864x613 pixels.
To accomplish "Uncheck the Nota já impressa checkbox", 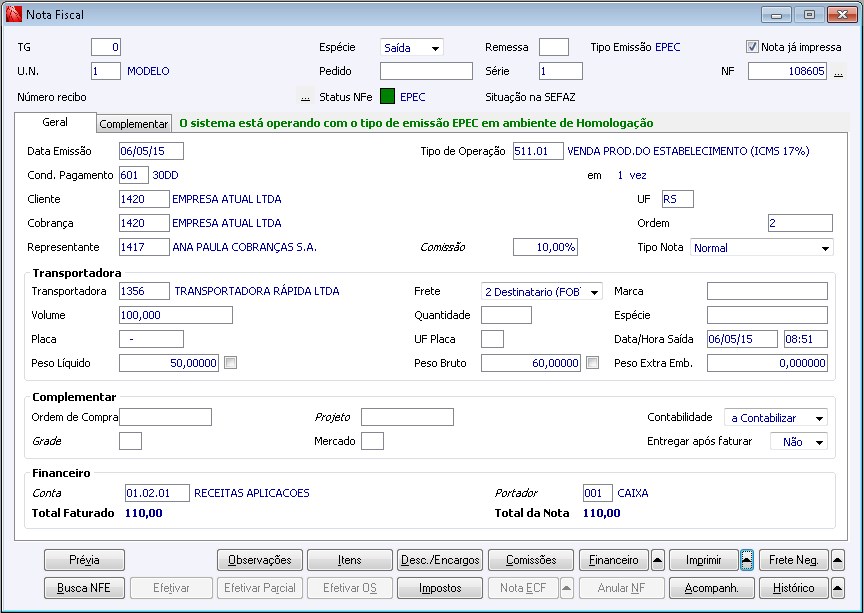I will click(x=753, y=47).
